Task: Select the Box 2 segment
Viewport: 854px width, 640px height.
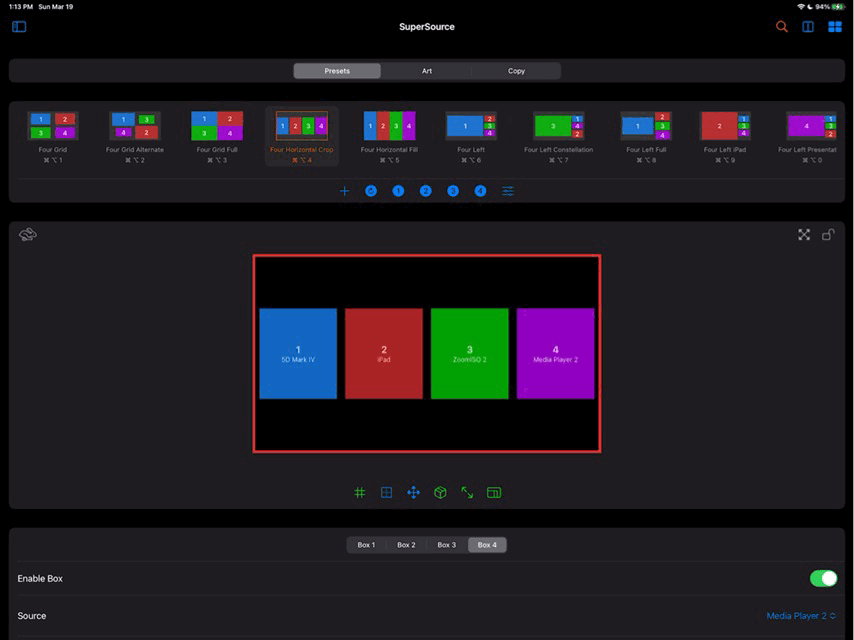Action: [406, 545]
